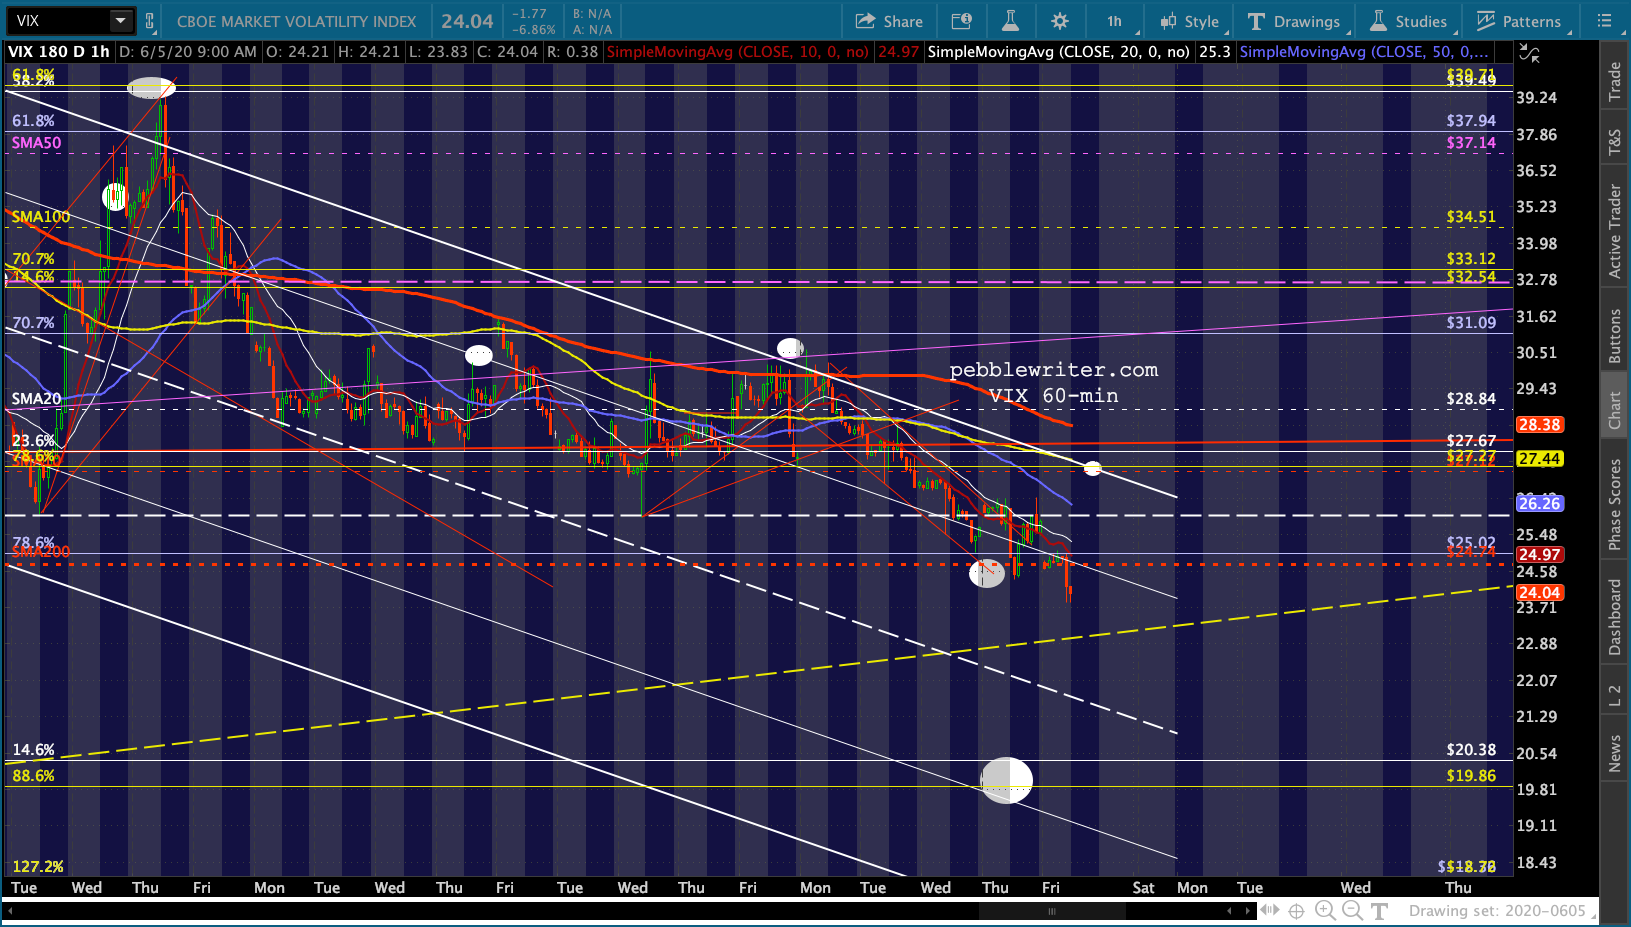Click the symbol link chain icon
1631x927 pixels.
point(150,21)
